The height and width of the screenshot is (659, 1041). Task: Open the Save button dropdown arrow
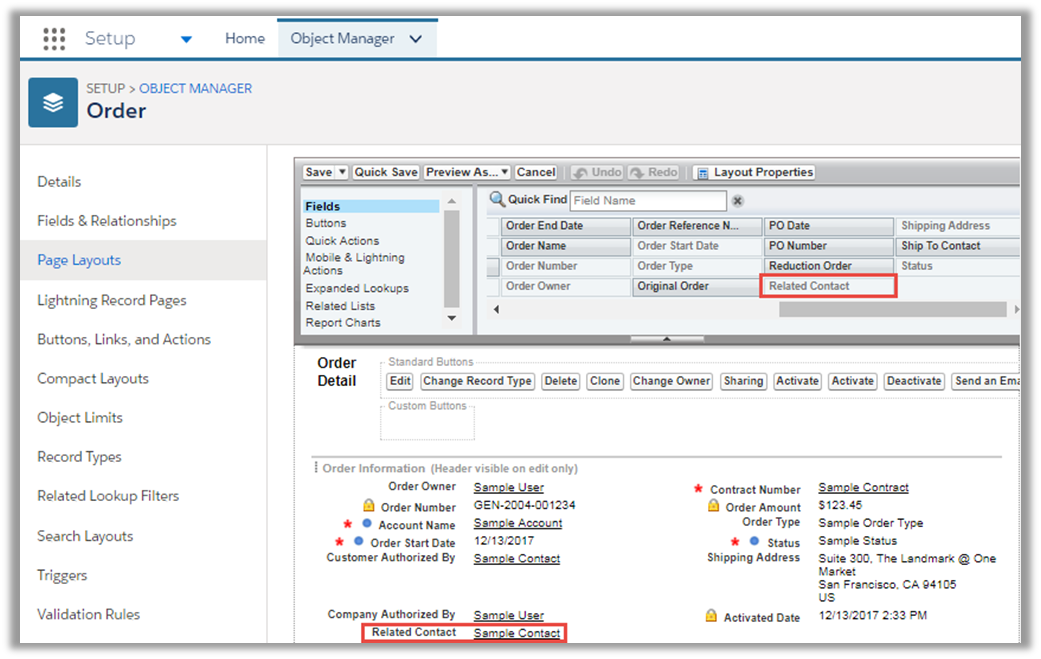pos(343,172)
